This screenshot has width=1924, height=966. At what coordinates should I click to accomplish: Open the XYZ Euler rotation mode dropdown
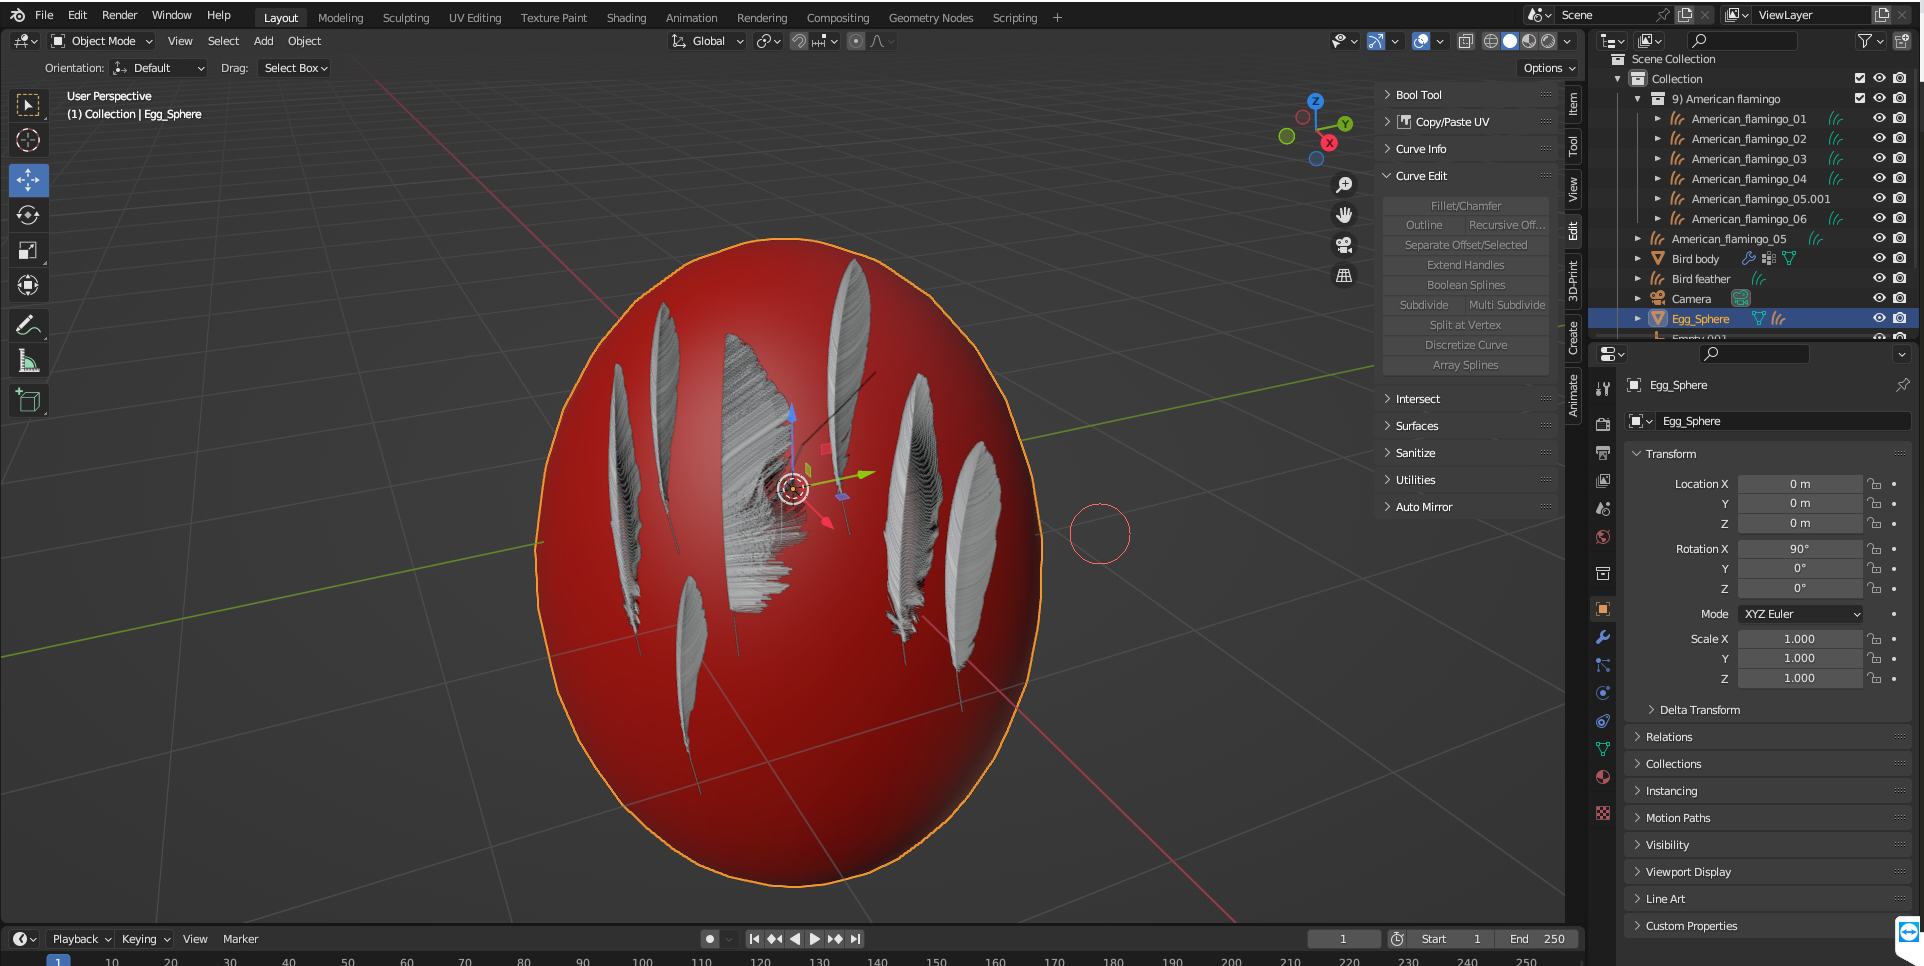pos(1801,614)
